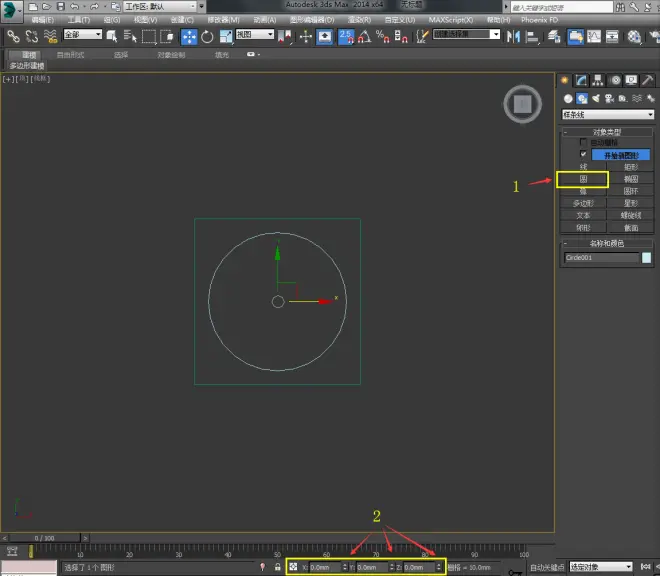Open the Utilities hammer panel tab

click(x=647, y=80)
